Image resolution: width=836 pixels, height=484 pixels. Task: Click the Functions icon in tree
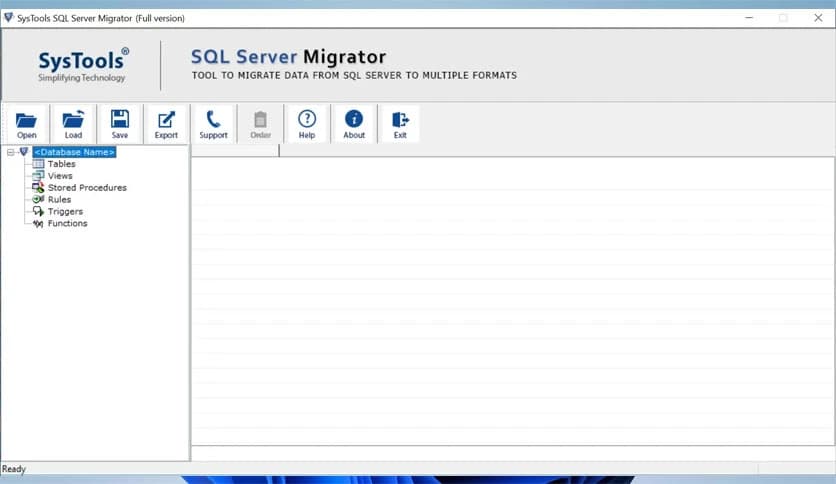click(x=38, y=224)
